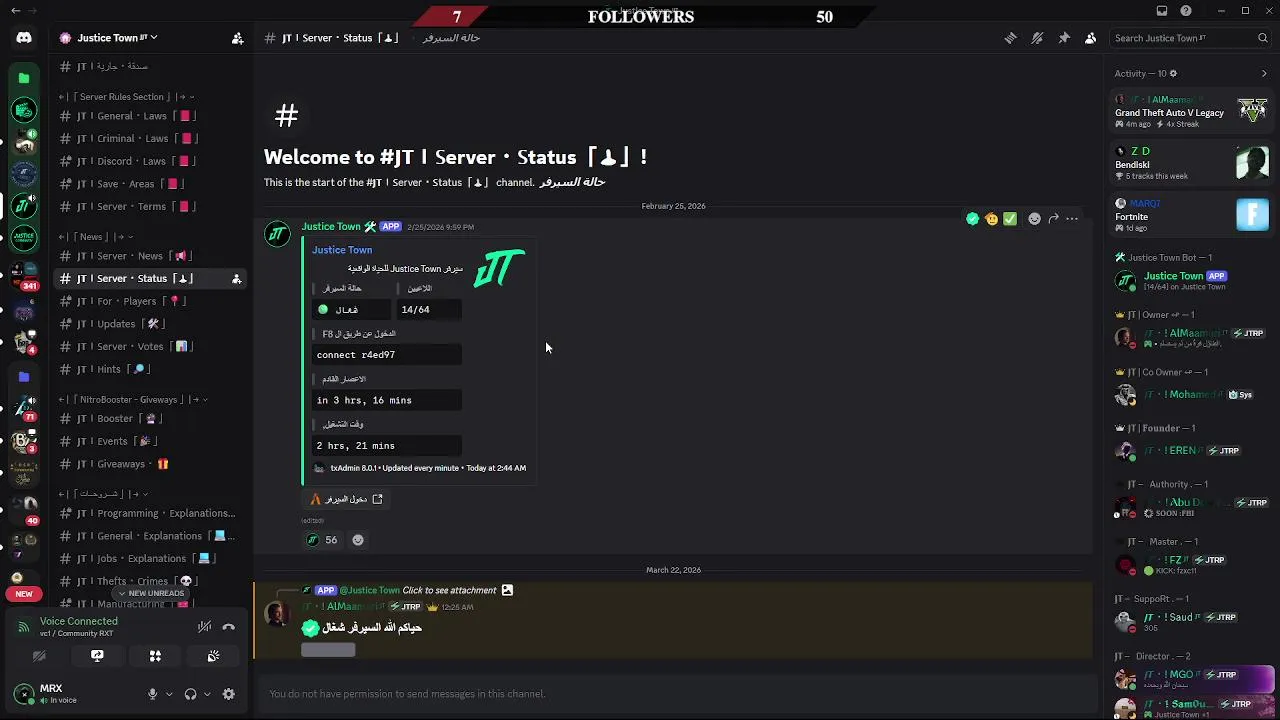
Task: Open the Fortnite activity card
Action: pos(1191,215)
